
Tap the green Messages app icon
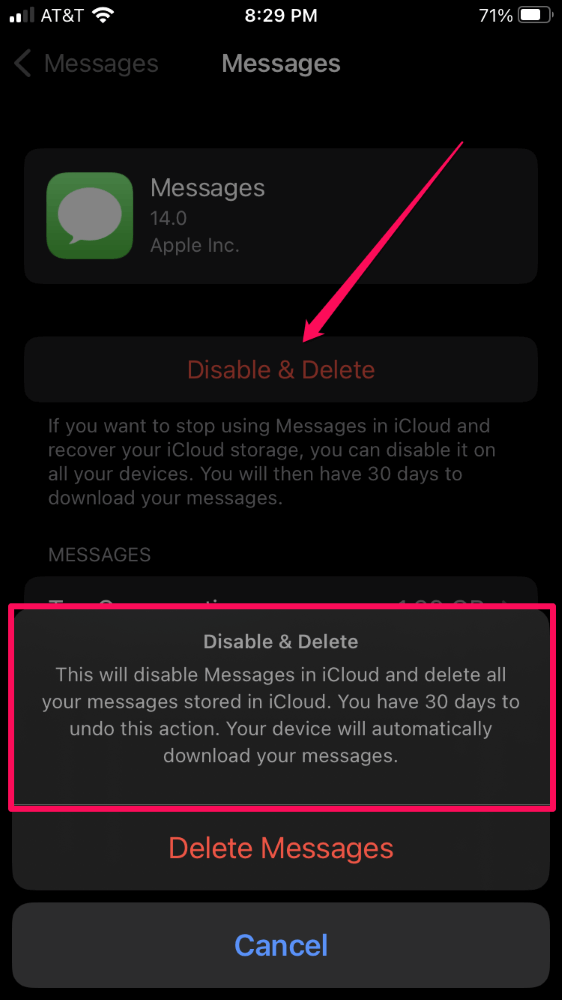90,216
